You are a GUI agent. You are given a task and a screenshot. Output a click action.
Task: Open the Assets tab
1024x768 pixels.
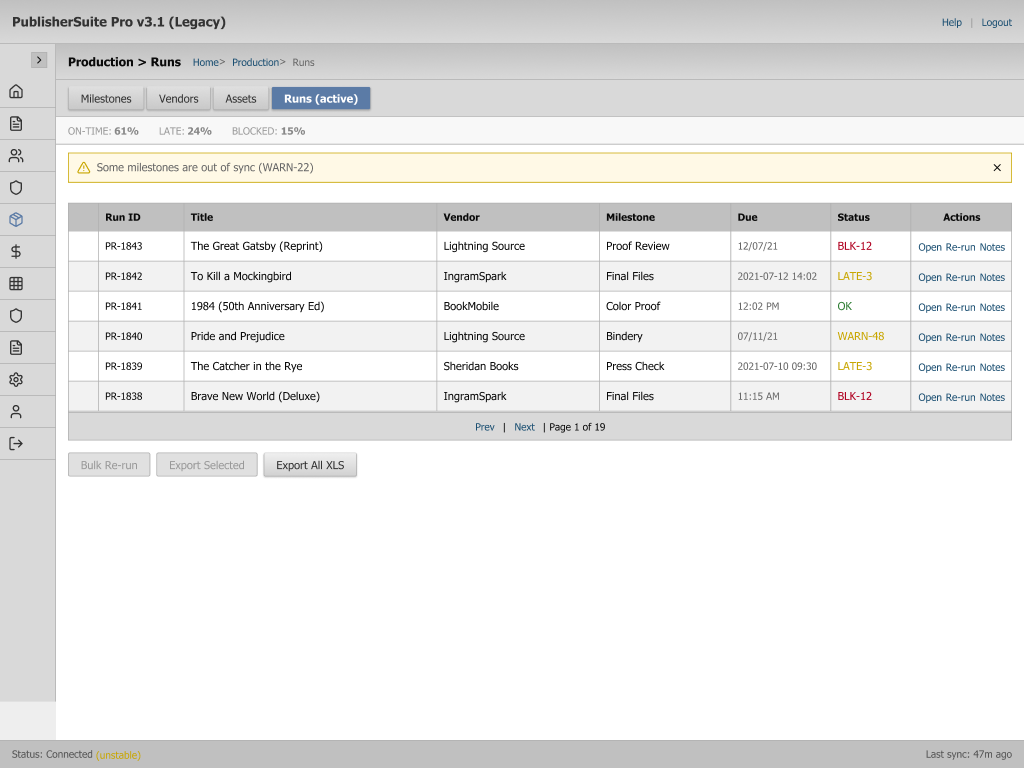coord(241,99)
